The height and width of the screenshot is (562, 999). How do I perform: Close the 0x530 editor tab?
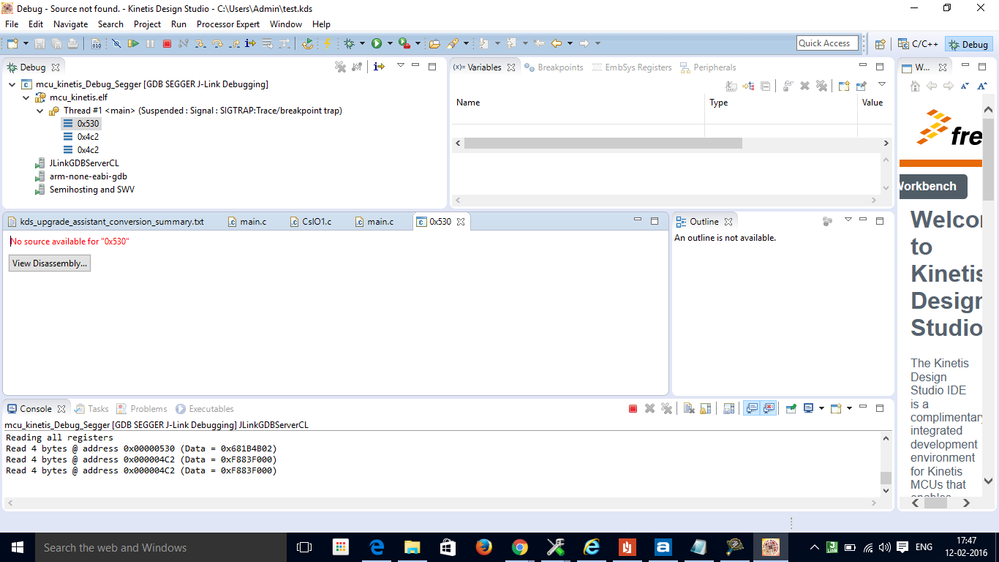461,222
